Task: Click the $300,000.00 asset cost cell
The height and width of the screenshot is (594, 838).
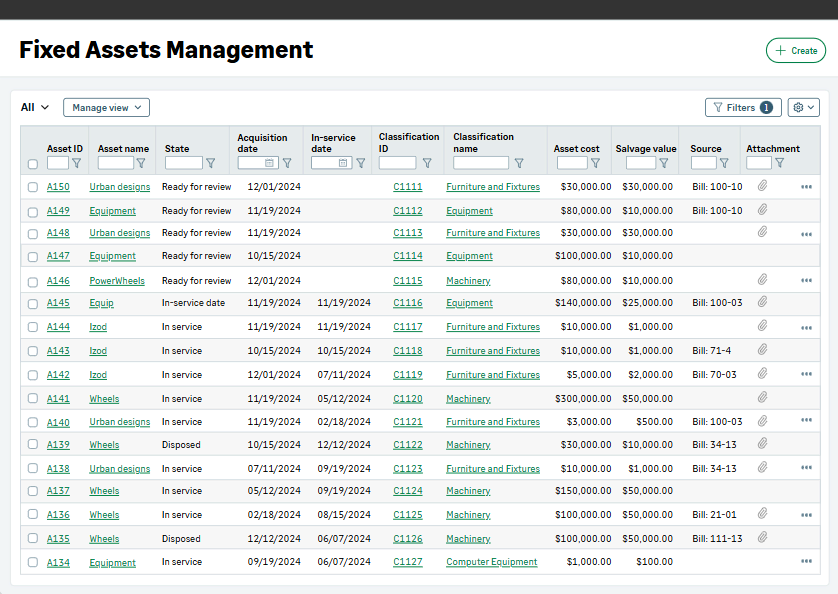Action: click(x=583, y=399)
